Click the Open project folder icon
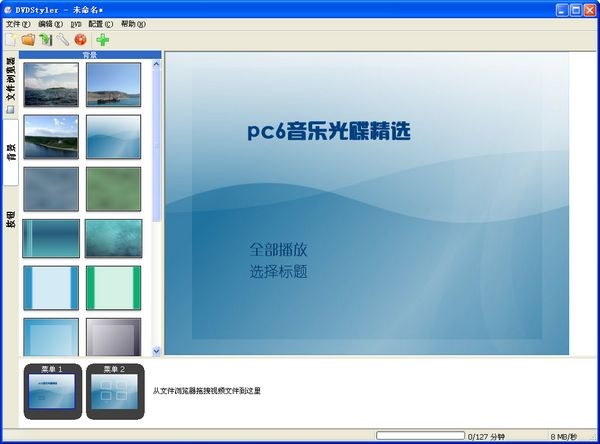This screenshot has width=600, height=444. point(28,40)
